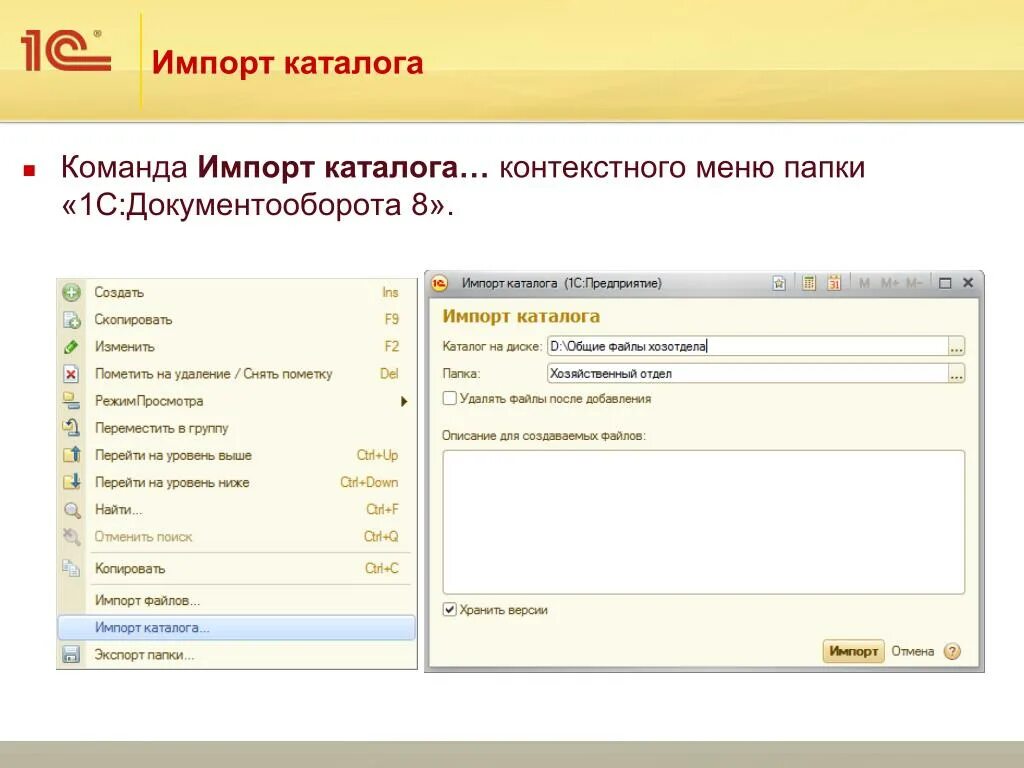The image size is (1024, 768).
Task: Choose Перейти на уровень выше entry
Action: click(237, 455)
